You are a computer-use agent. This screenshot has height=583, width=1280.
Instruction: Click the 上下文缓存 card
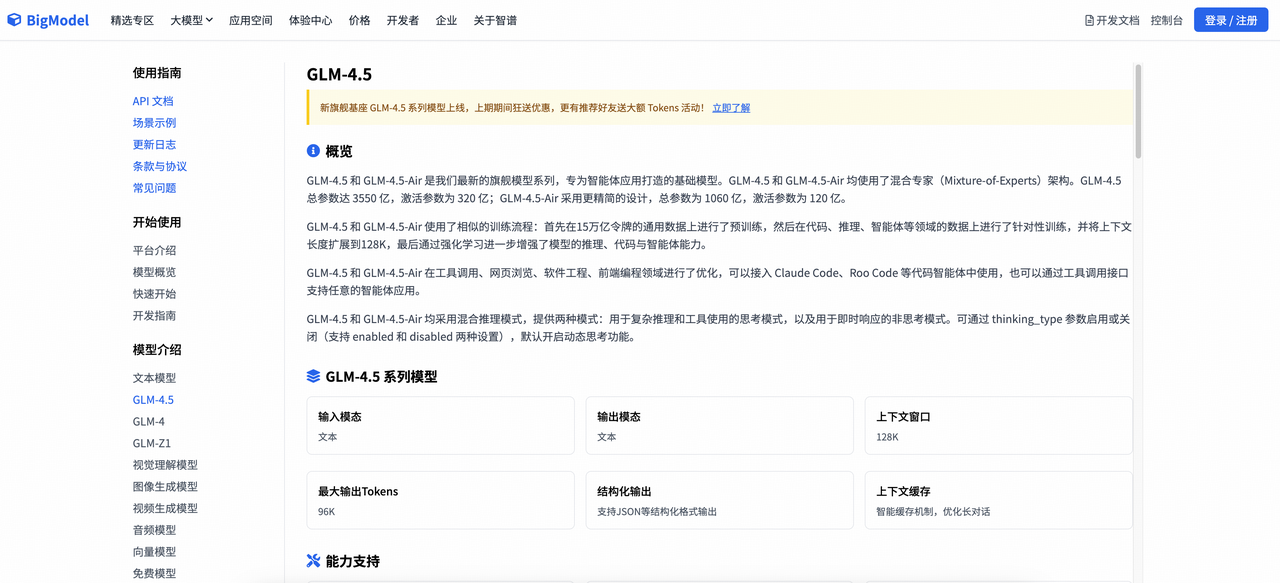[999, 500]
